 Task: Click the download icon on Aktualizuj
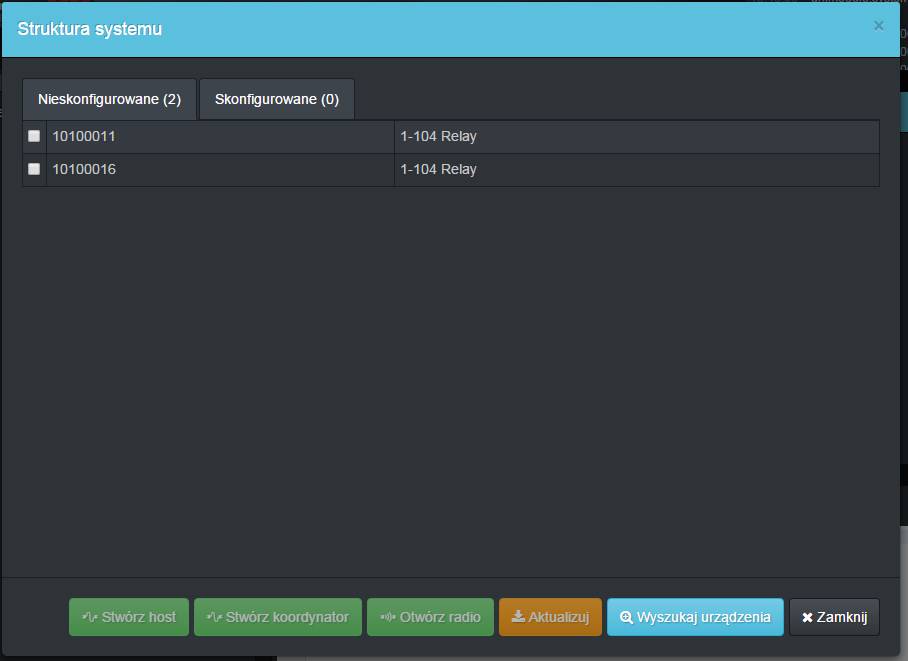[518, 618]
